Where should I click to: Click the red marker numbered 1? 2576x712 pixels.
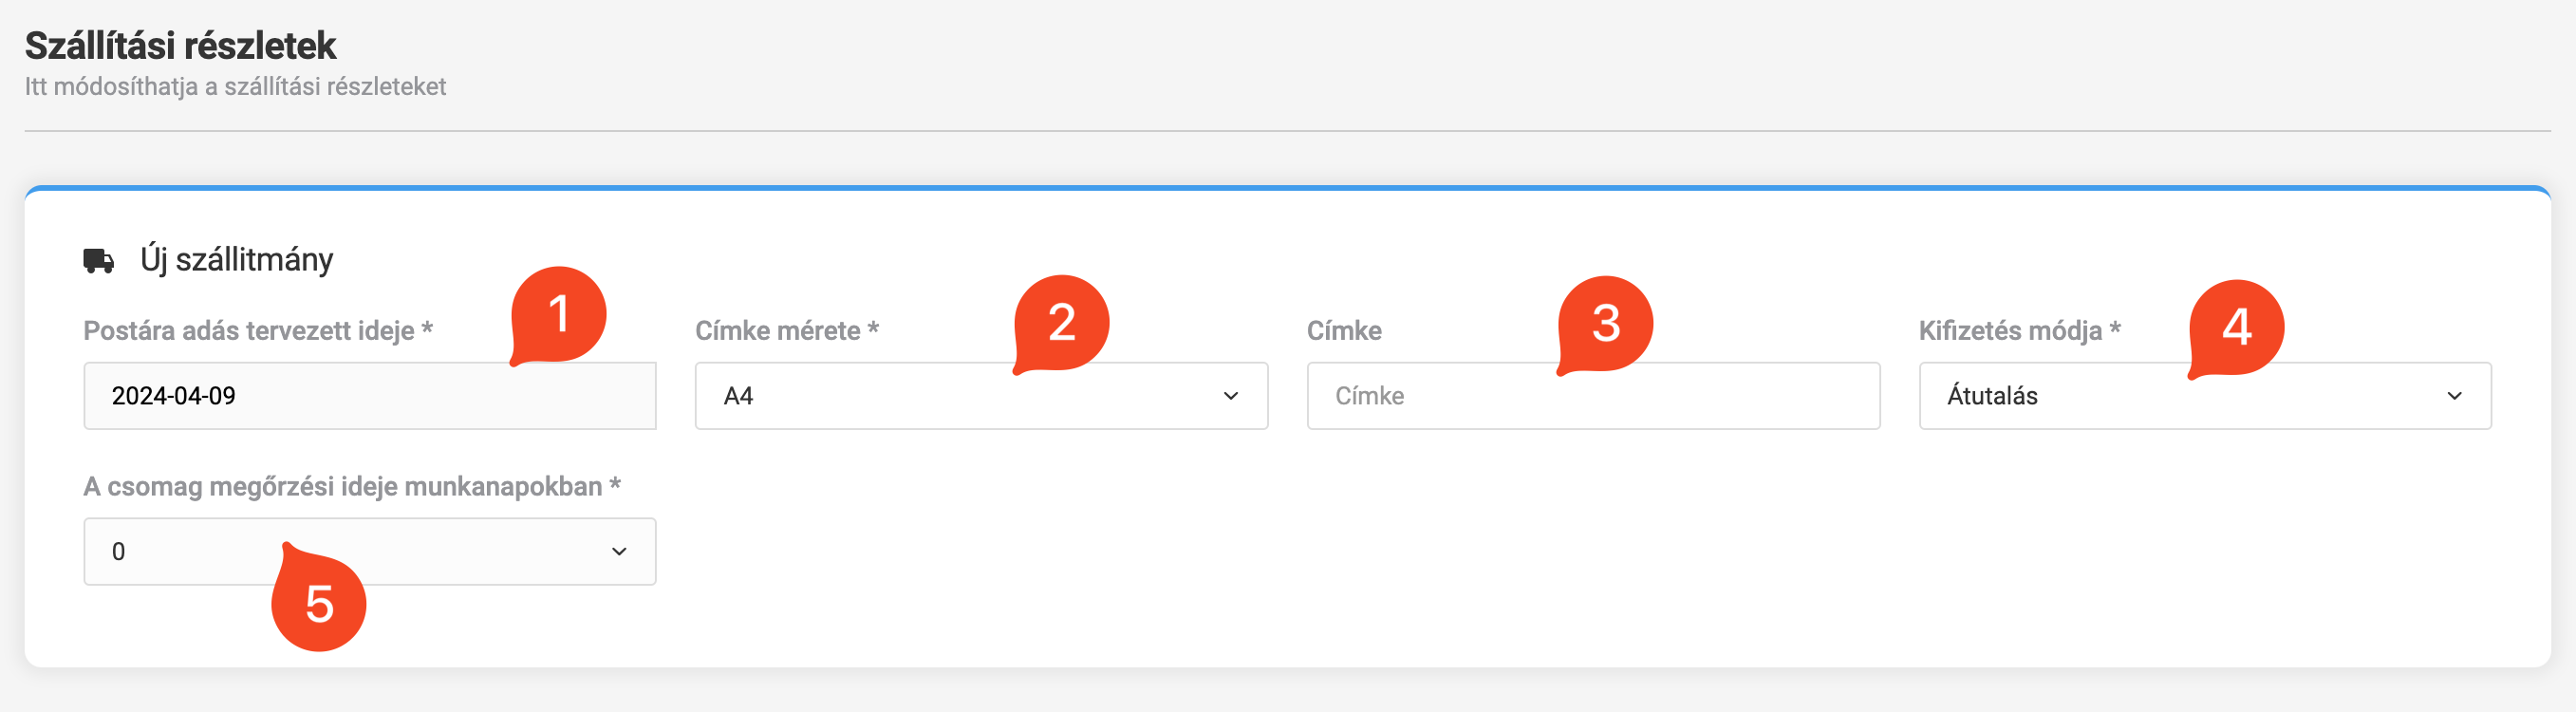[x=558, y=314]
